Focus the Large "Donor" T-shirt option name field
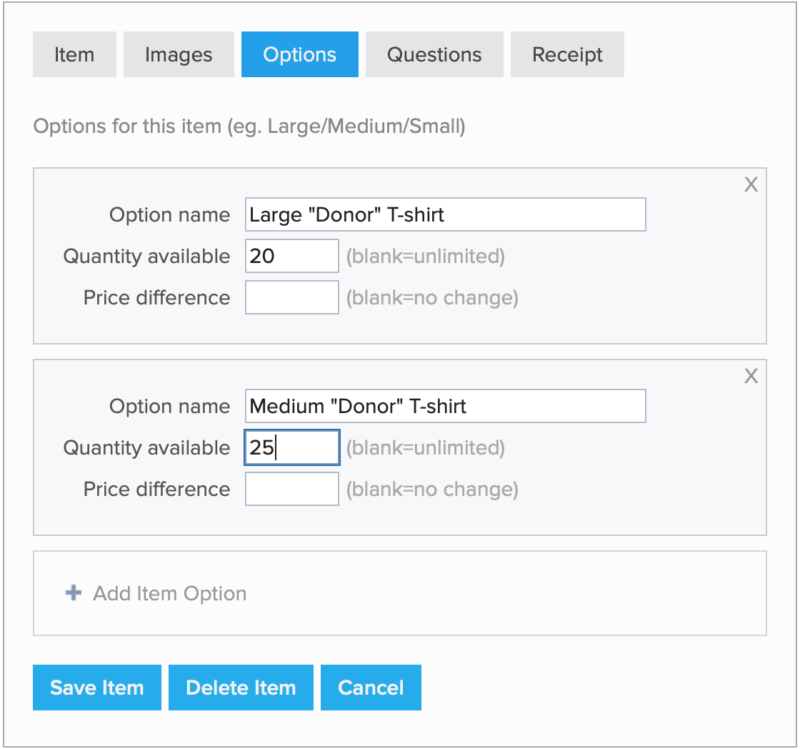 [x=445, y=215]
